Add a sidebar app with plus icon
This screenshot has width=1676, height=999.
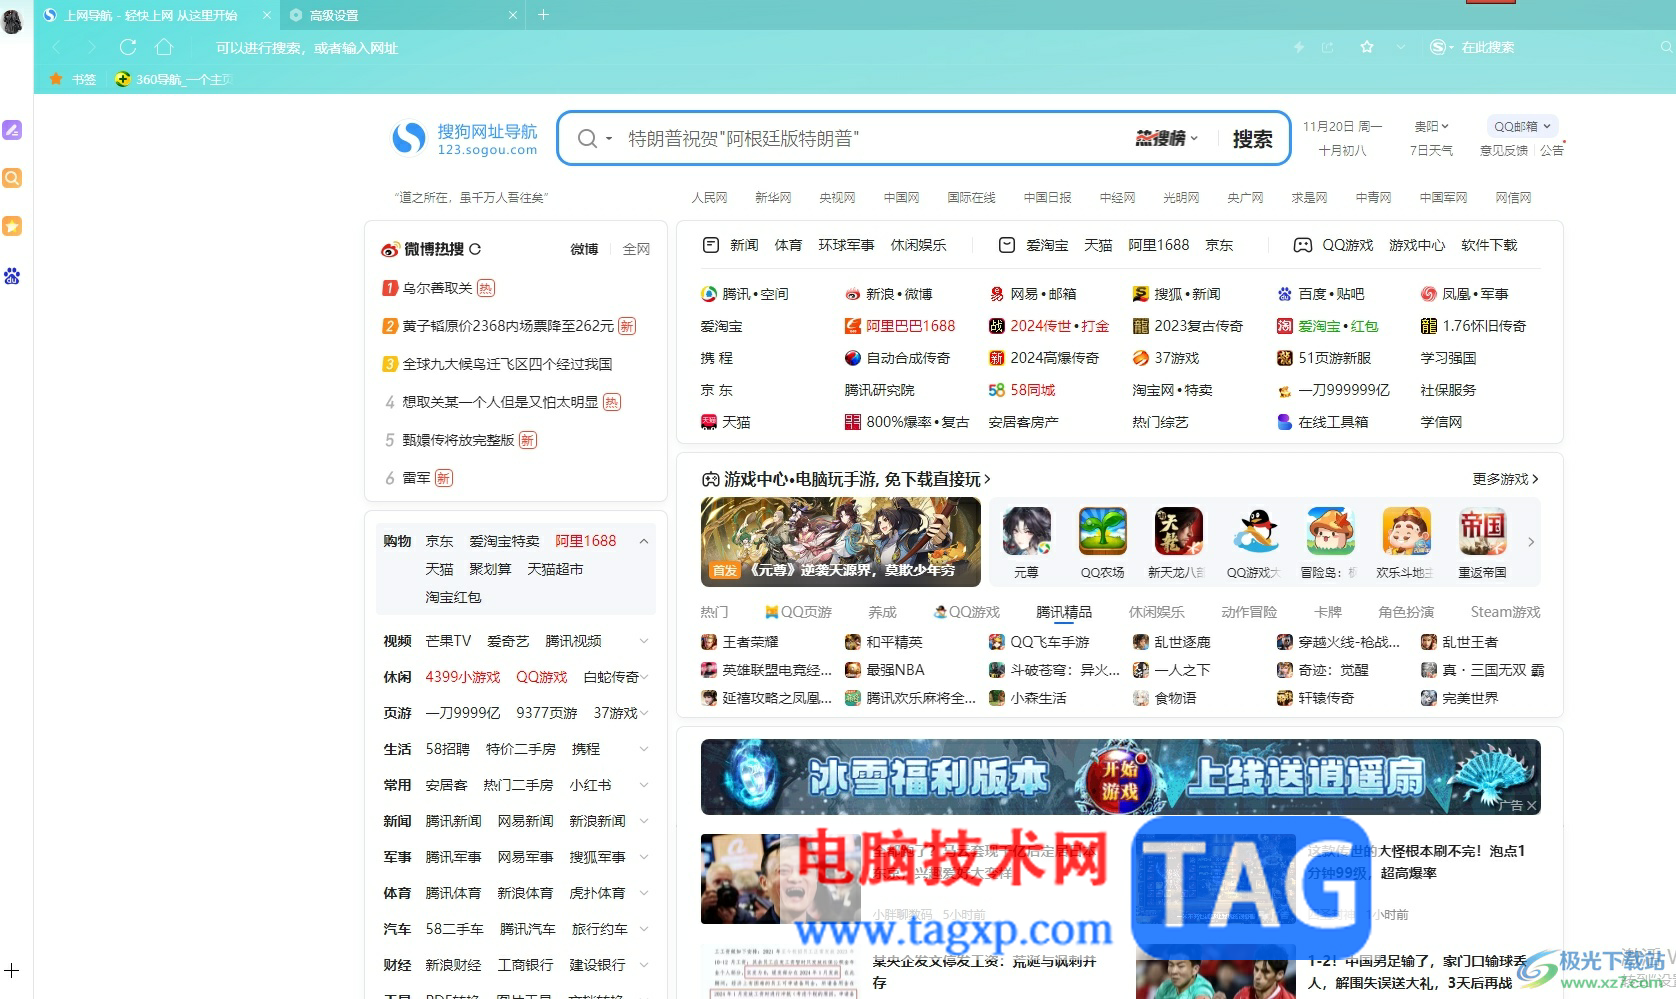12,971
